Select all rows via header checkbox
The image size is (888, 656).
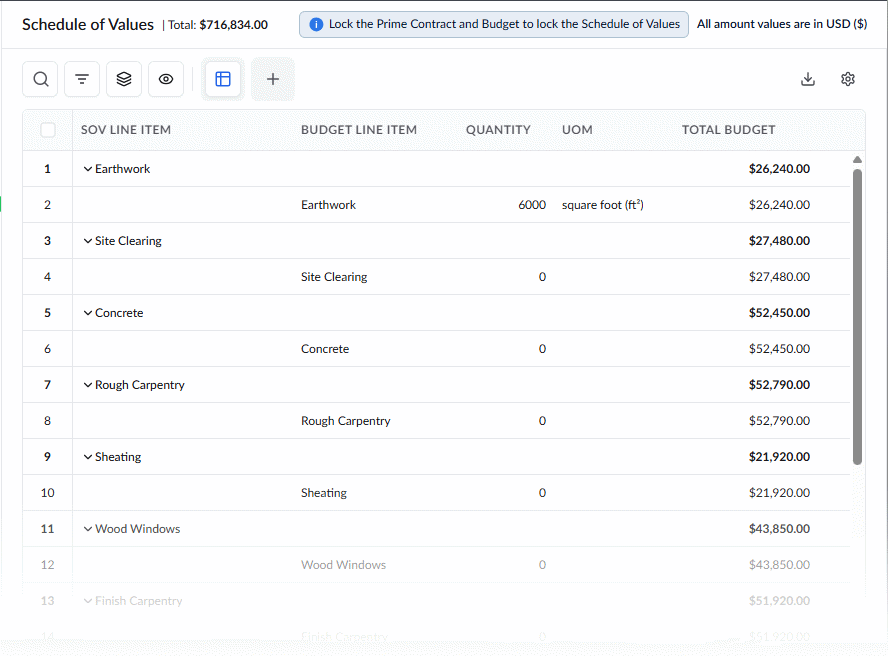(x=48, y=130)
